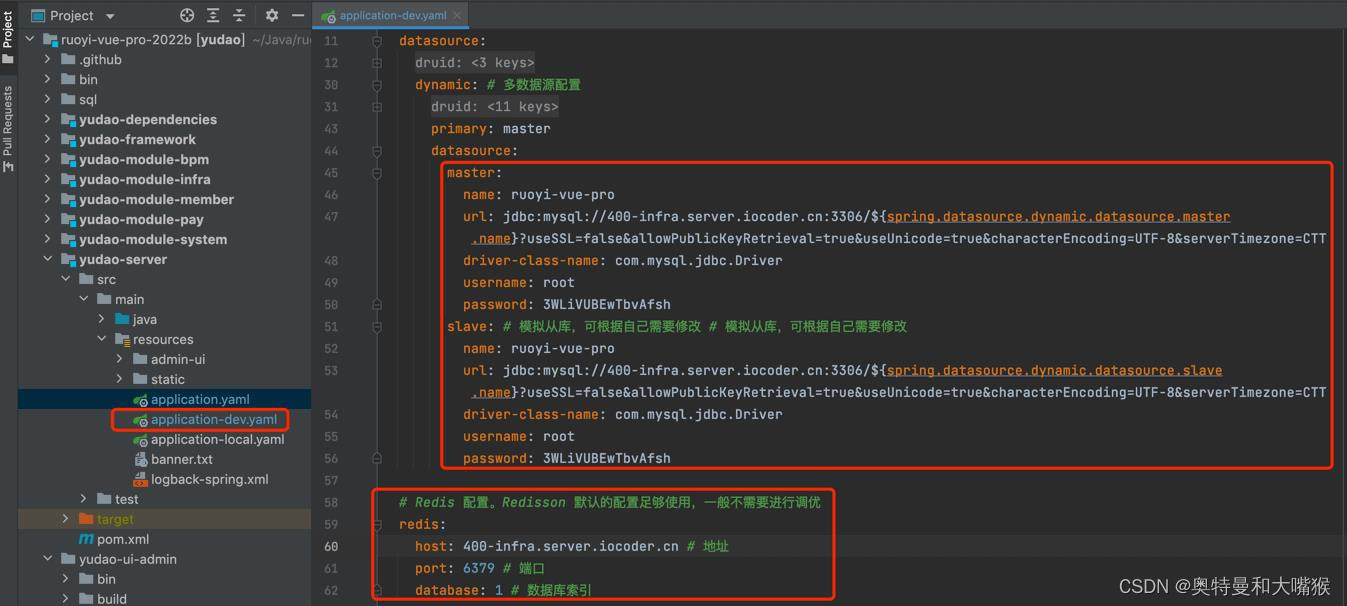Click the Select Opened File crosshair icon
This screenshot has height=606, width=1347.
187,15
